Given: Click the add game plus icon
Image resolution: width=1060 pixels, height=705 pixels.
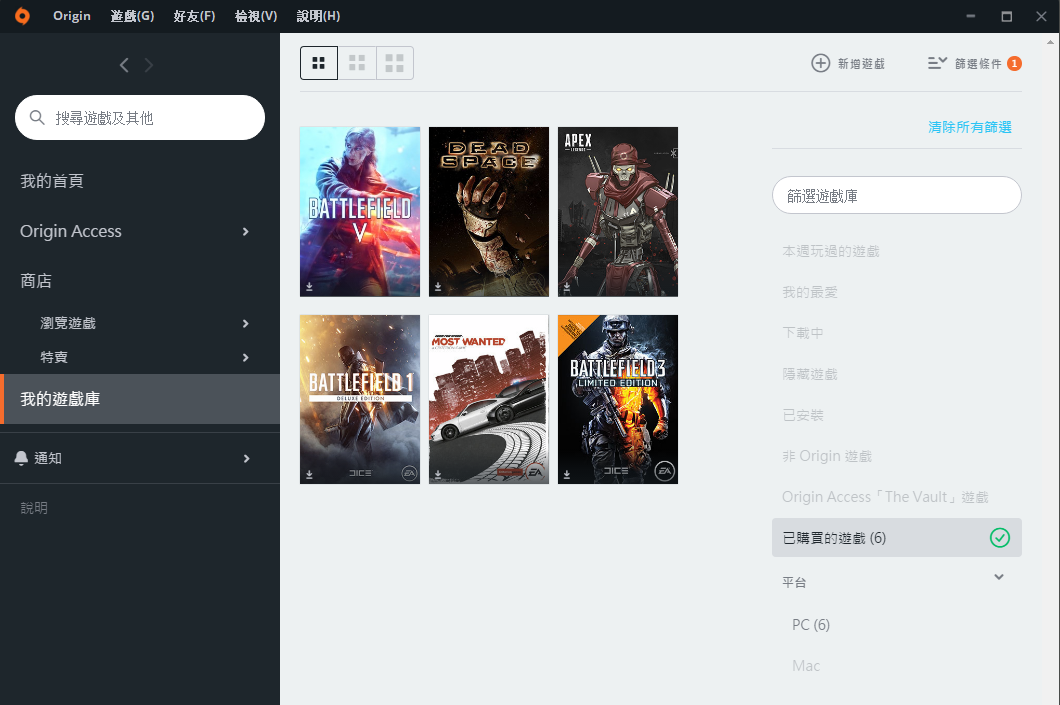Looking at the screenshot, I should pos(821,63).
